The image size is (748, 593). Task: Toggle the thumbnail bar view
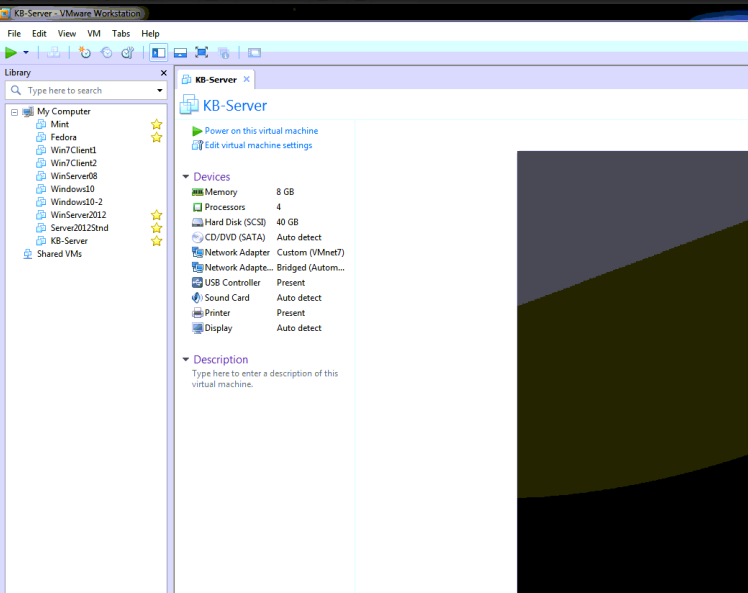[180, 52]
